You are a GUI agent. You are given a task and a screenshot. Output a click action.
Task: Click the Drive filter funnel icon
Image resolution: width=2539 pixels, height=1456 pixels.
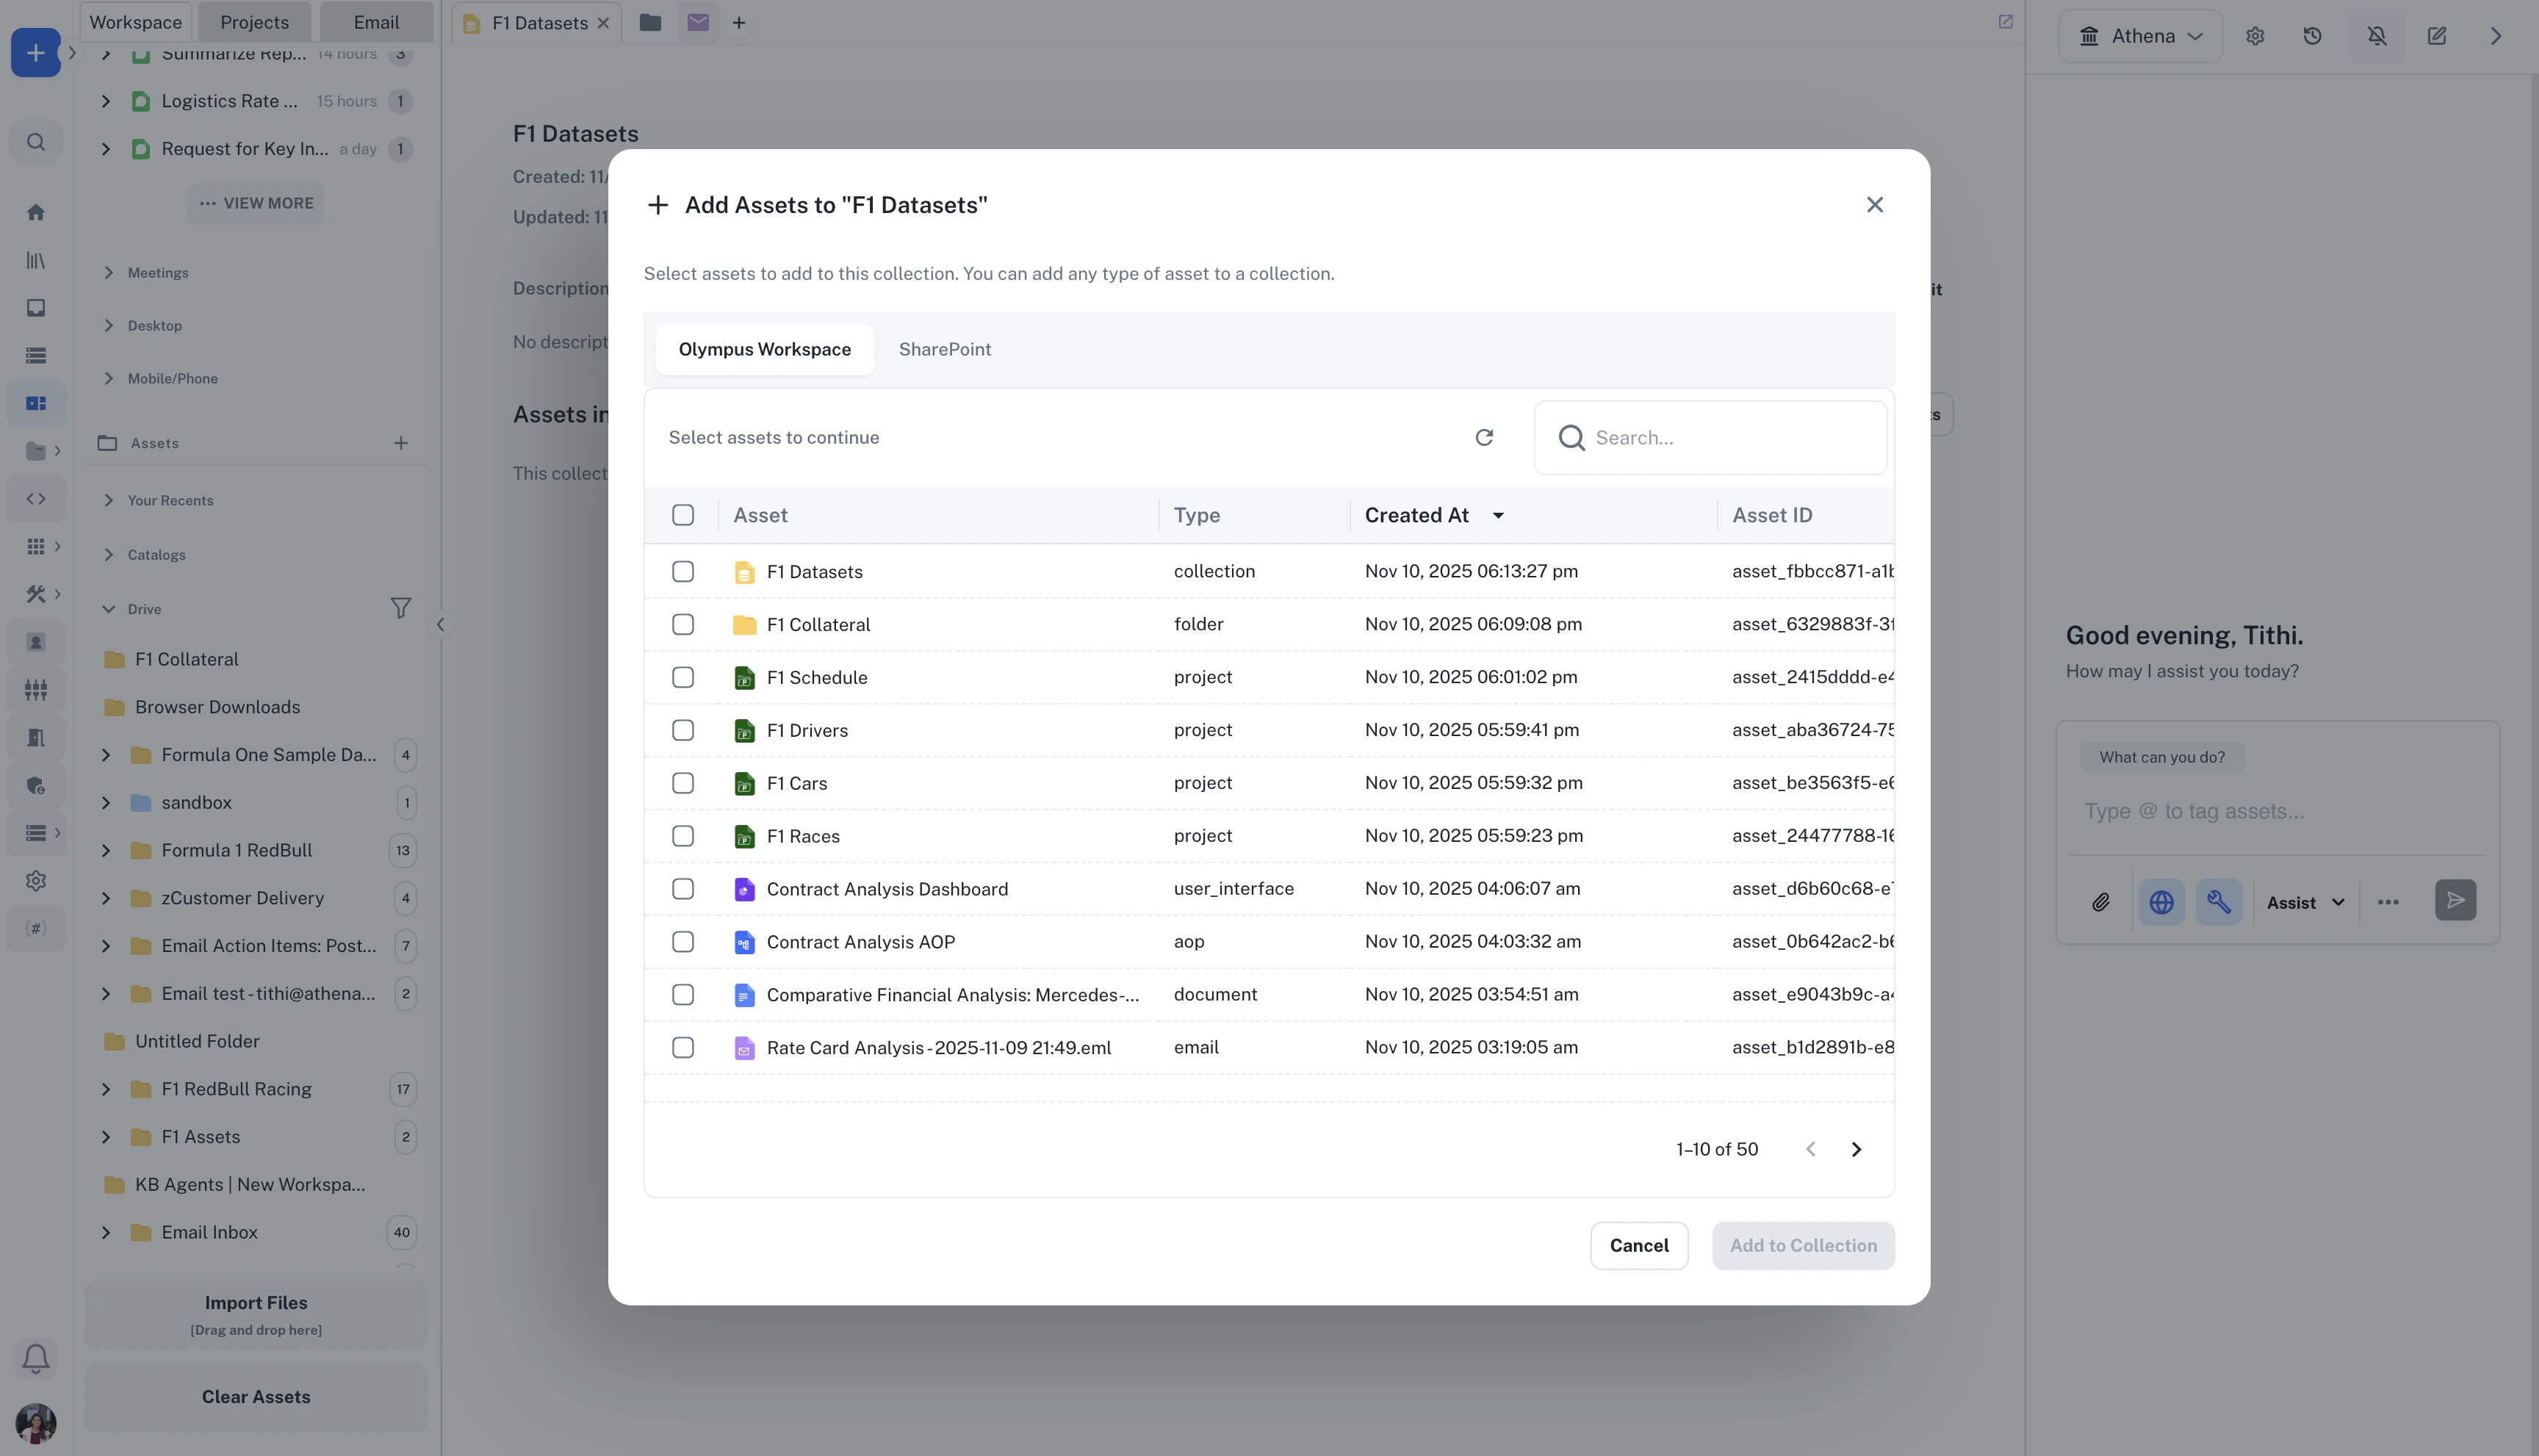400,608
